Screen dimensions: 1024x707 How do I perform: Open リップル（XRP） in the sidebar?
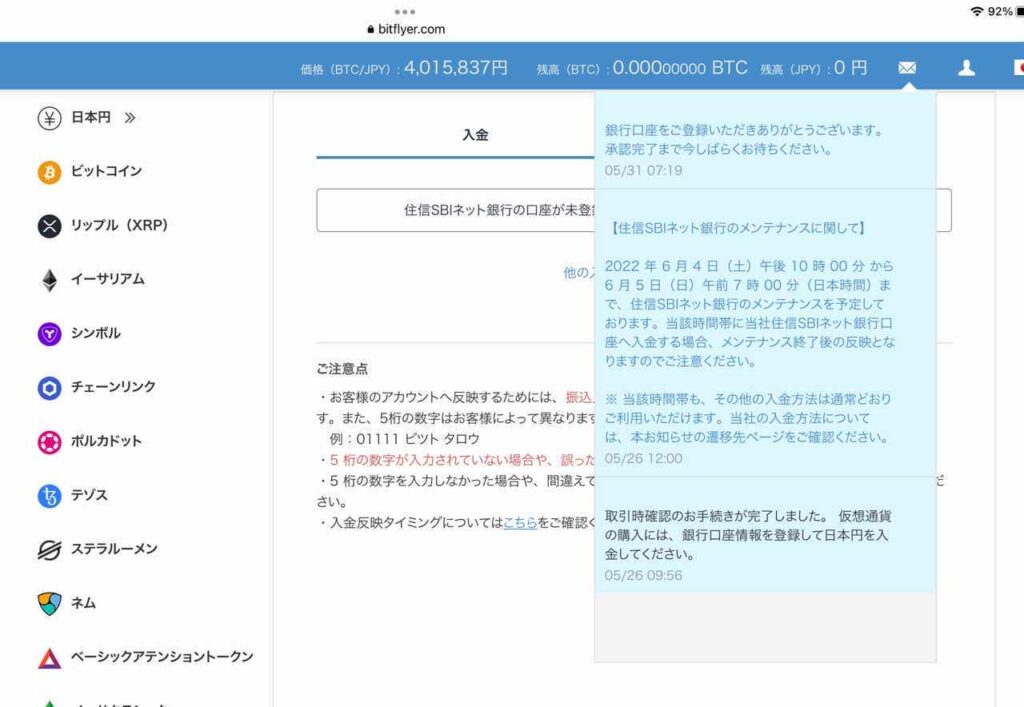point(119,225)
